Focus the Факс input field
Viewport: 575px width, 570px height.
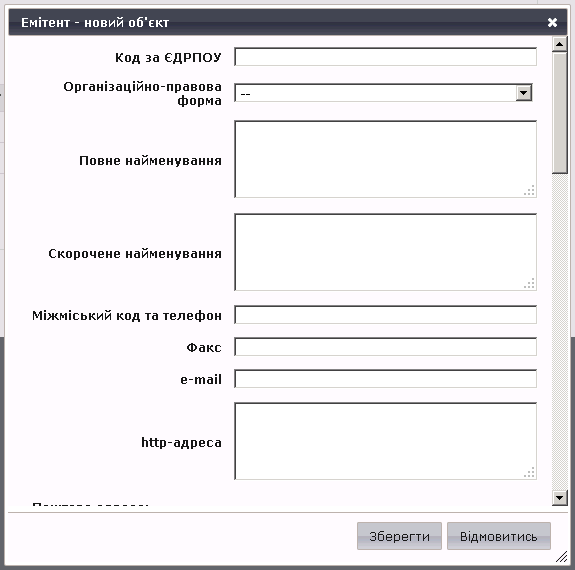point(385,347)
